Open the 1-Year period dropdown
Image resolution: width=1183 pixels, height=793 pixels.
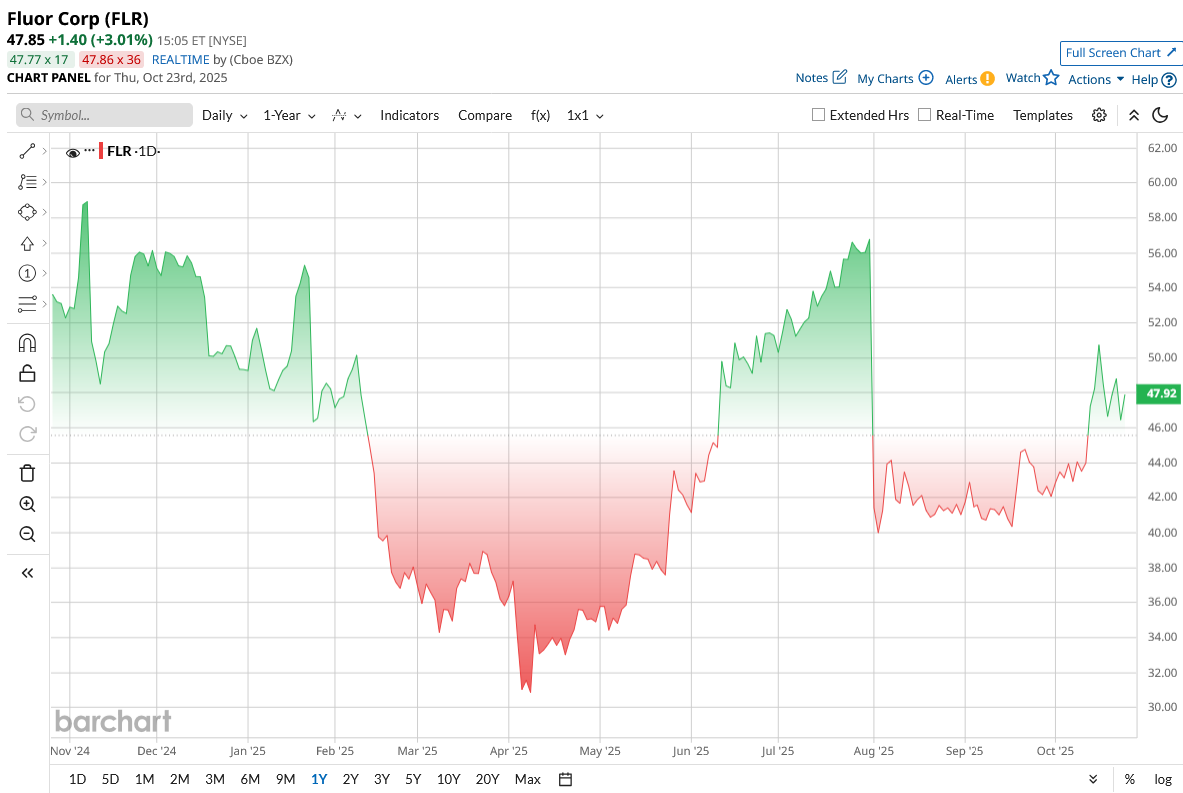pos(289,115)
